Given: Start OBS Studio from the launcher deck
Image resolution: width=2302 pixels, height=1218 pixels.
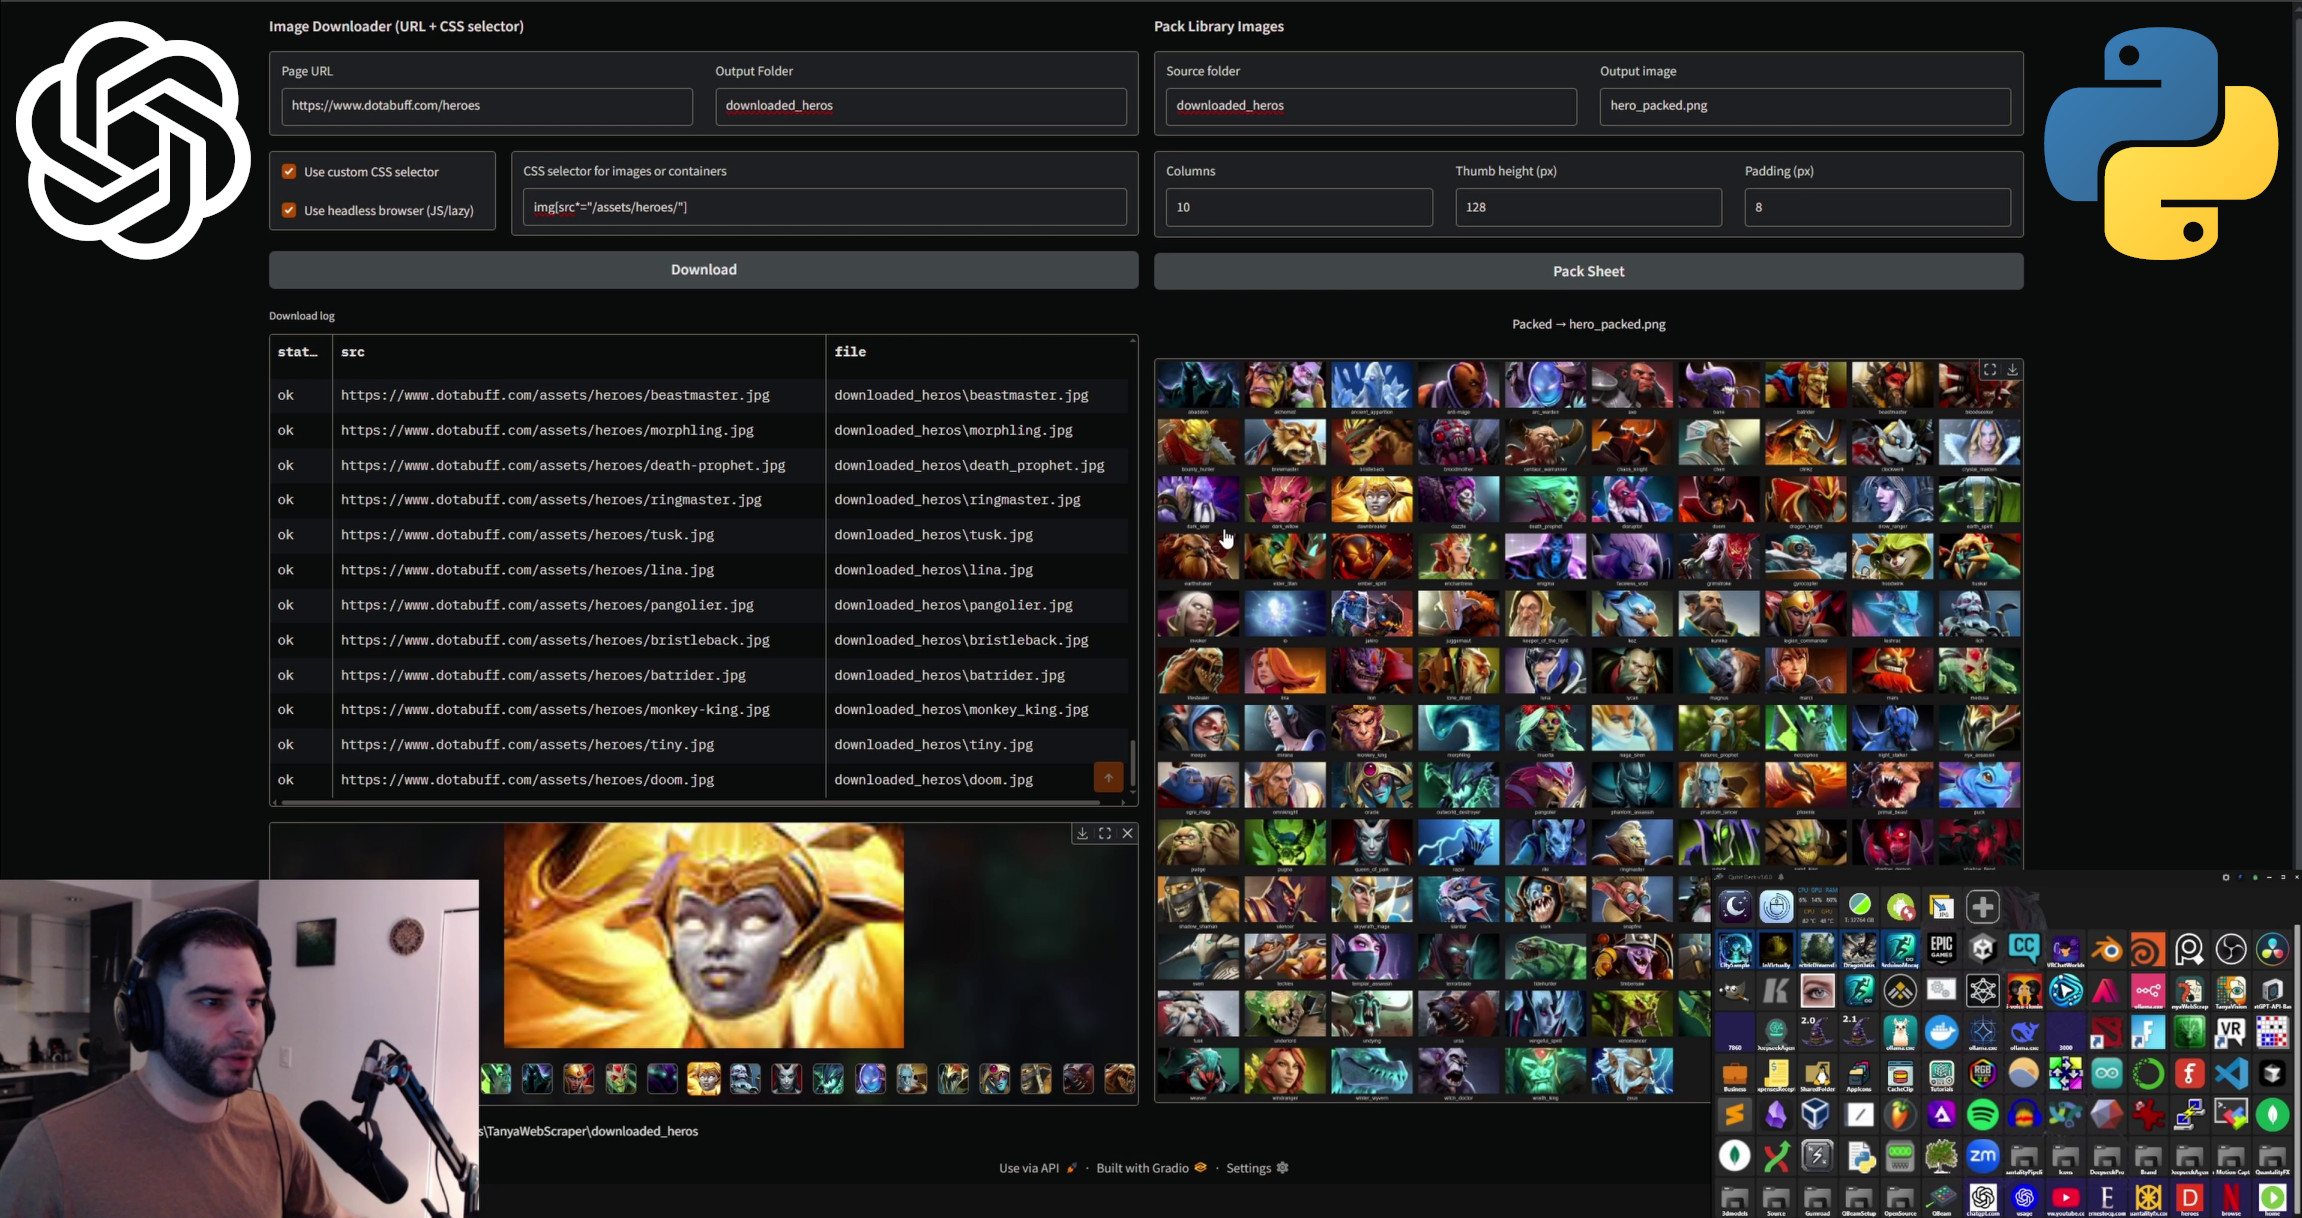Looking at the screenshot, I should coord(2231,949).
